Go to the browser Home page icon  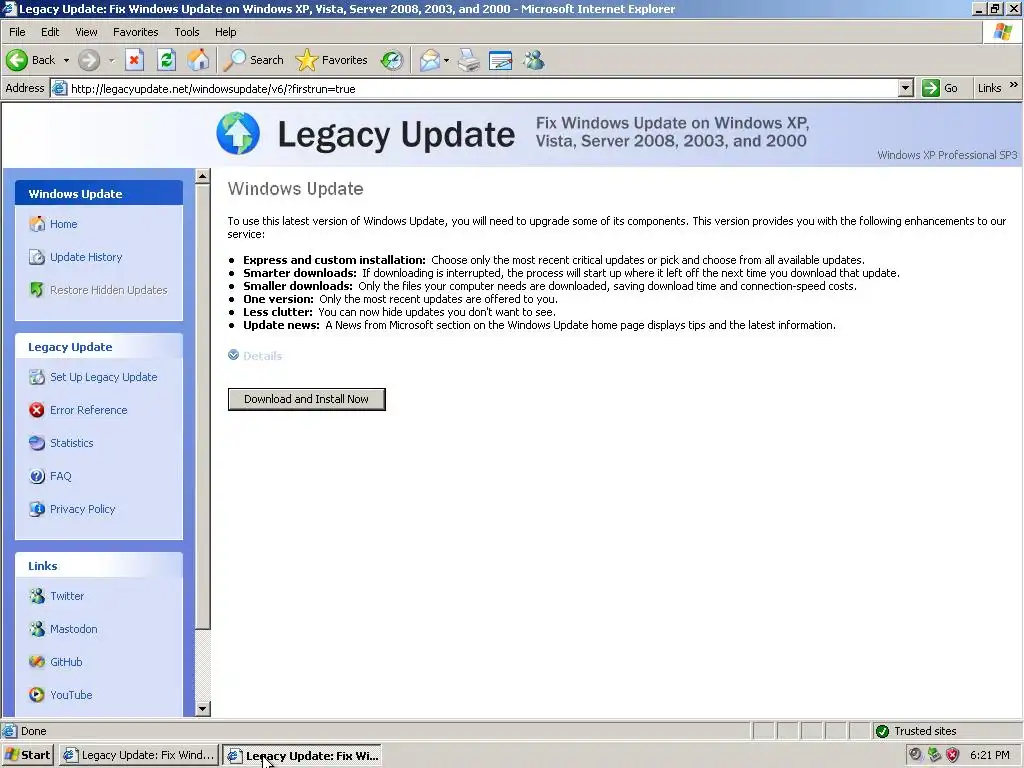click(x=199, y=60)
